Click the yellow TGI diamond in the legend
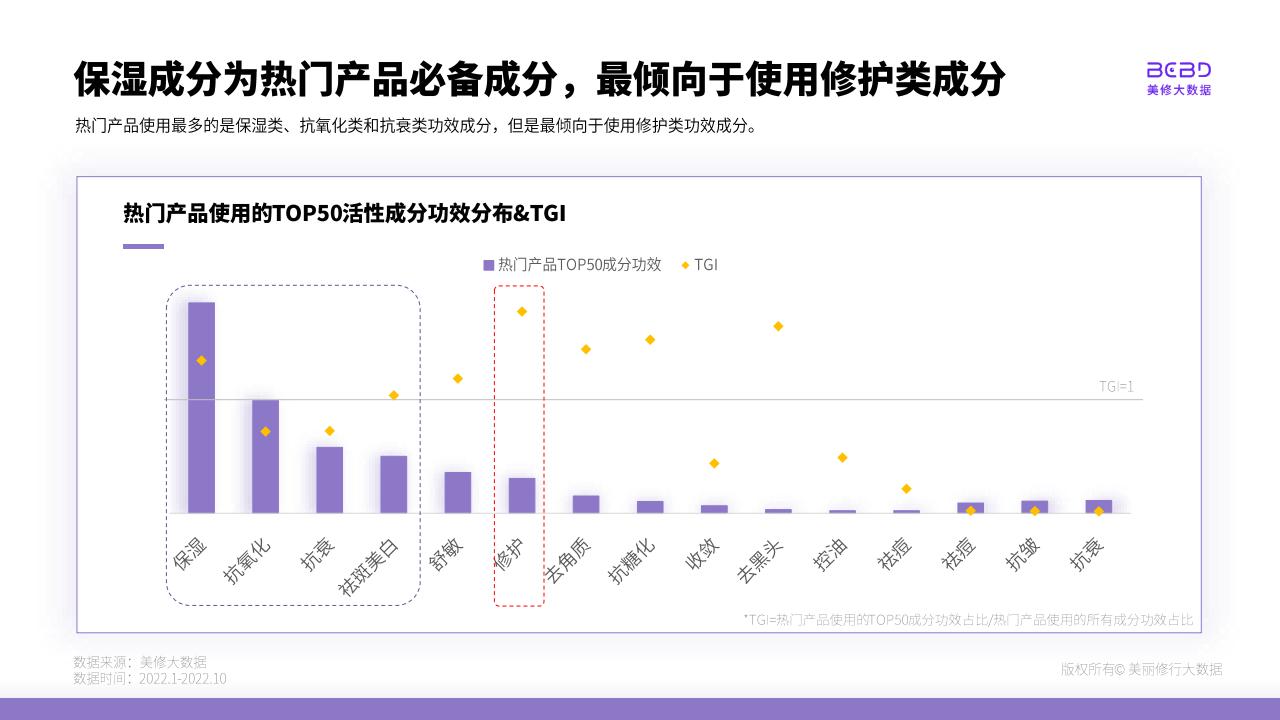 685,265
